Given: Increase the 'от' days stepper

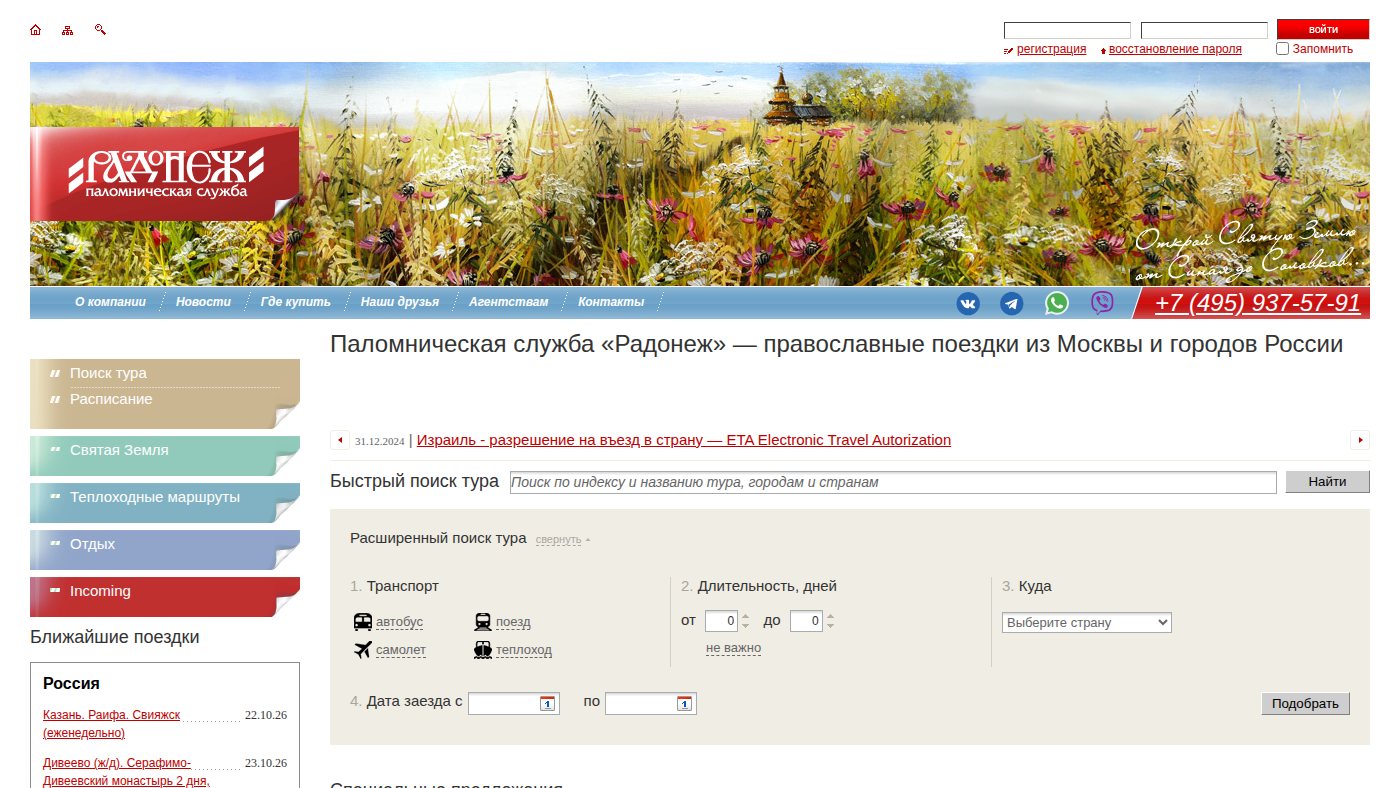Looking at the screenshot, I should pyautogui.click(x=745, y=617).
